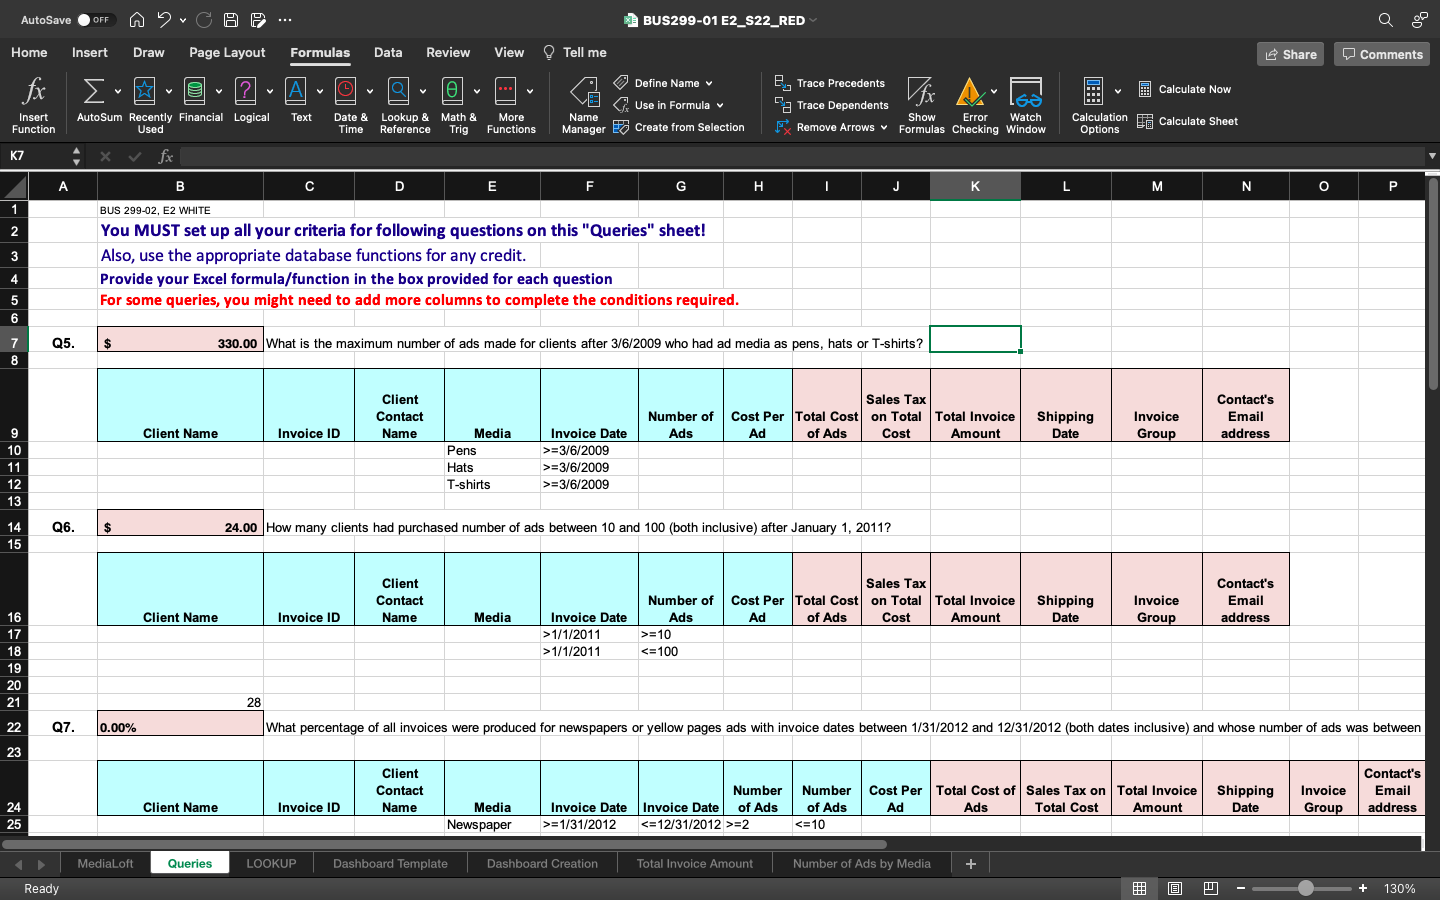Click the Save icon in title bar
The height and width of the screenshot is (900, 1440).
click(x=231, y=20)
